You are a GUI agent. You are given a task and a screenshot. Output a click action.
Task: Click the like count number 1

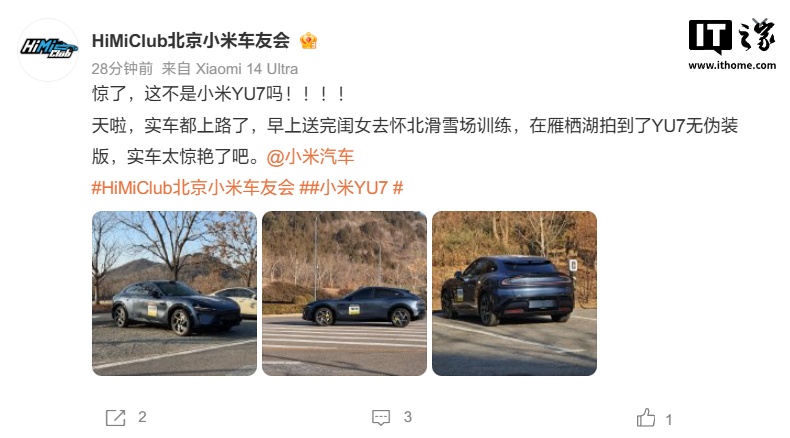pos(669,419)
